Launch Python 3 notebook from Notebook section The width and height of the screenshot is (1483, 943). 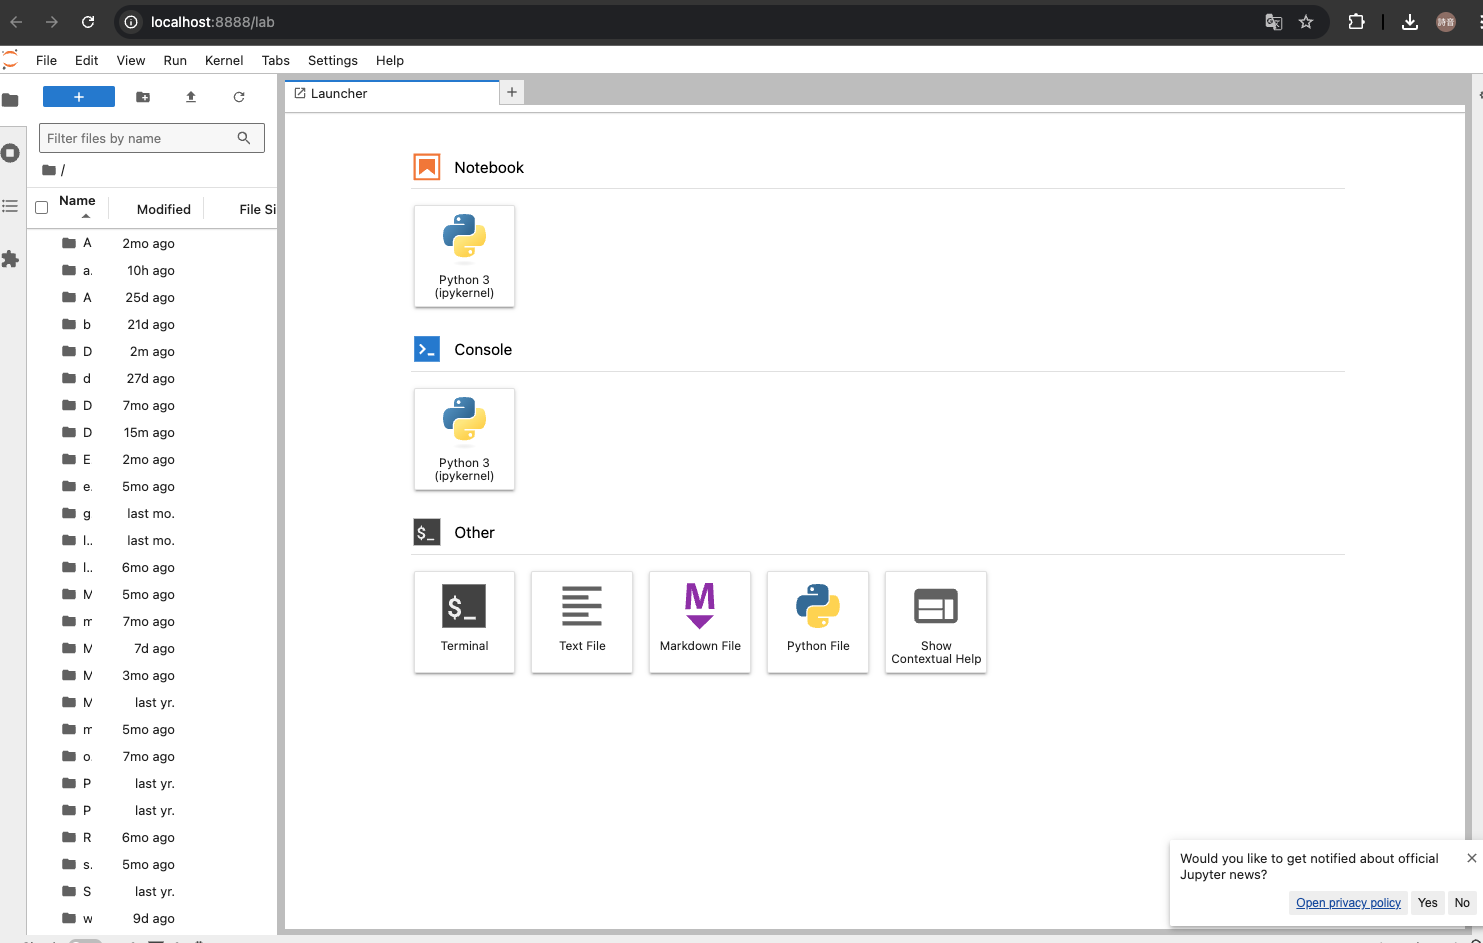pos(464,256)
